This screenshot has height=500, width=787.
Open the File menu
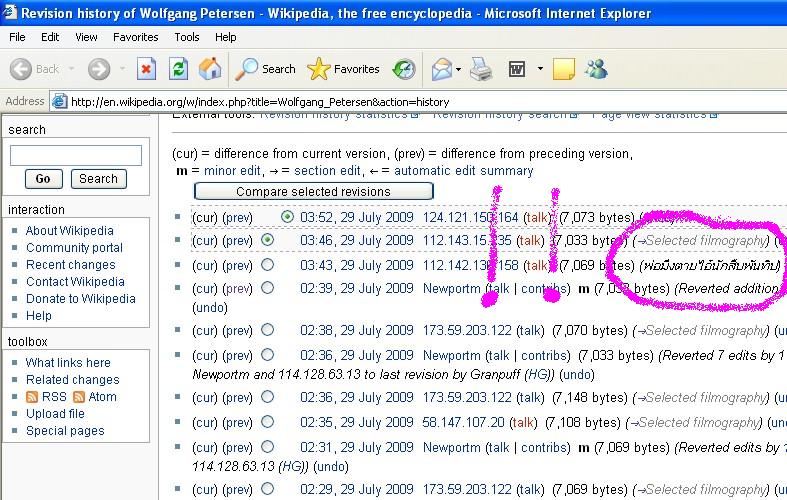17,37
